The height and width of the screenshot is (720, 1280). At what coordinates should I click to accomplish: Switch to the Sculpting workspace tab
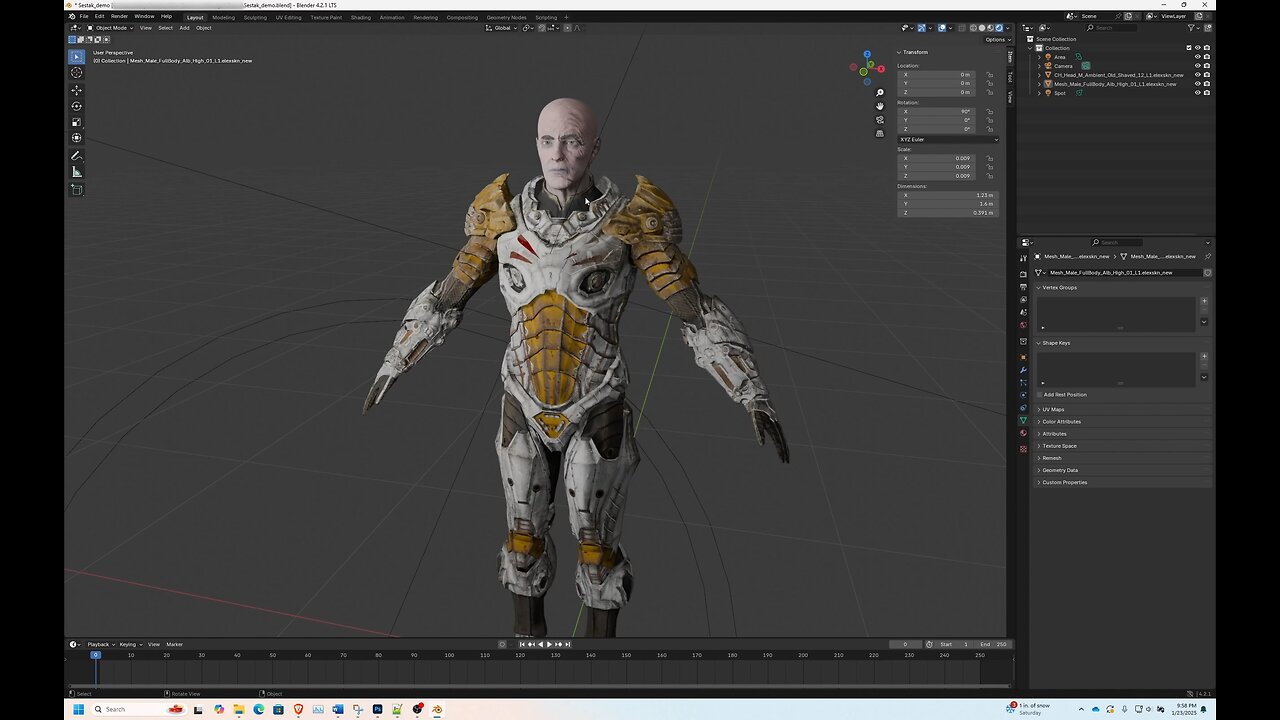255,17
